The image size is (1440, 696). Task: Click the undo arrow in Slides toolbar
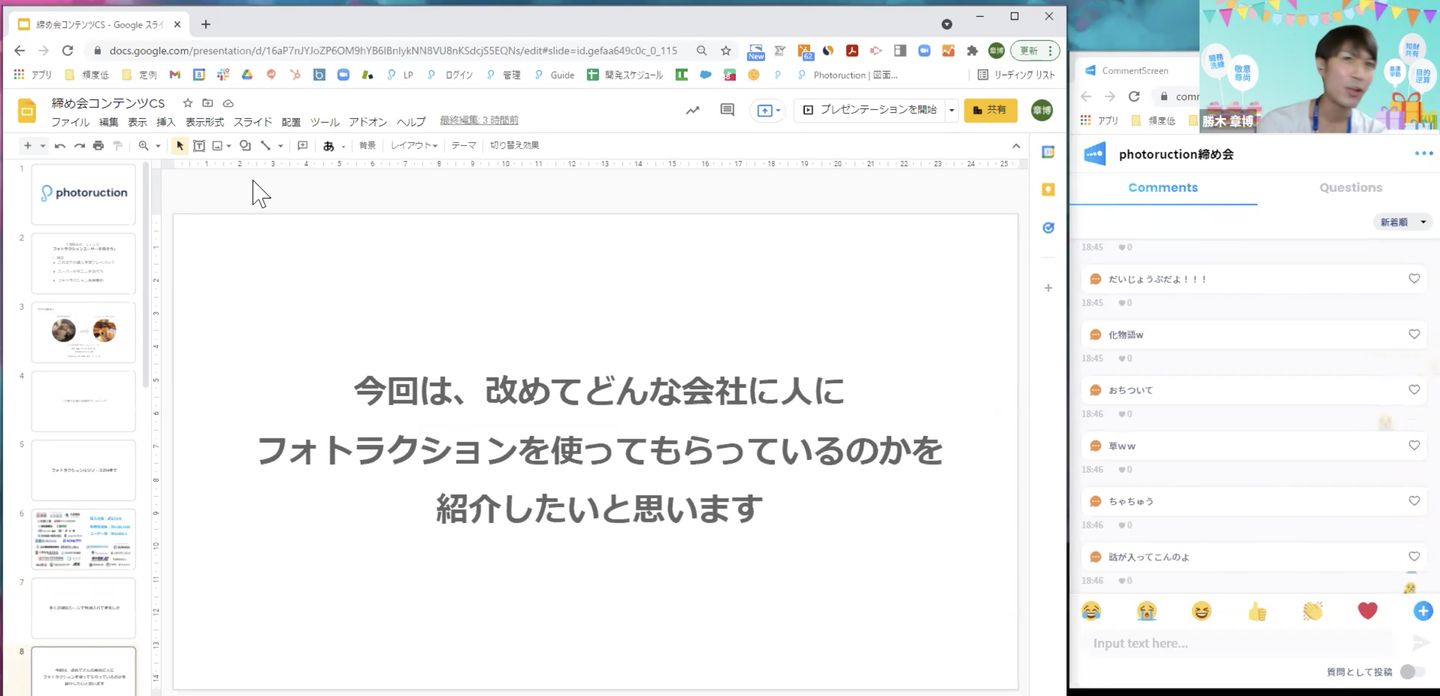(x=60, y=146)
